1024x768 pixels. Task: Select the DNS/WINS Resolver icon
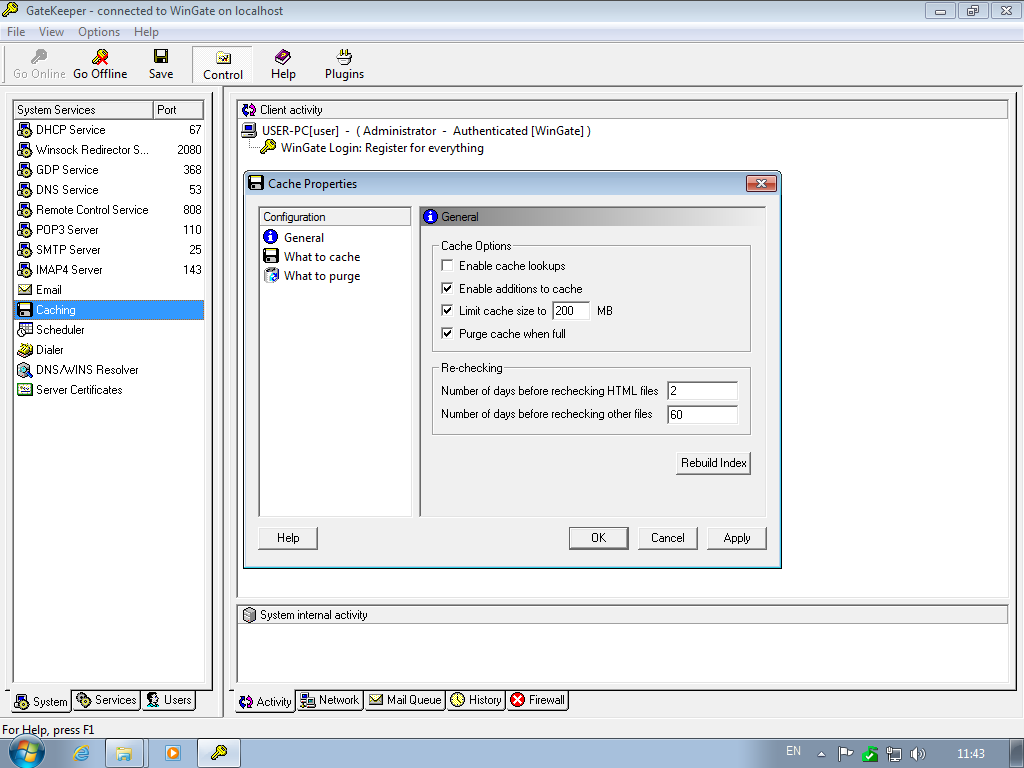[x=25, y=370]
